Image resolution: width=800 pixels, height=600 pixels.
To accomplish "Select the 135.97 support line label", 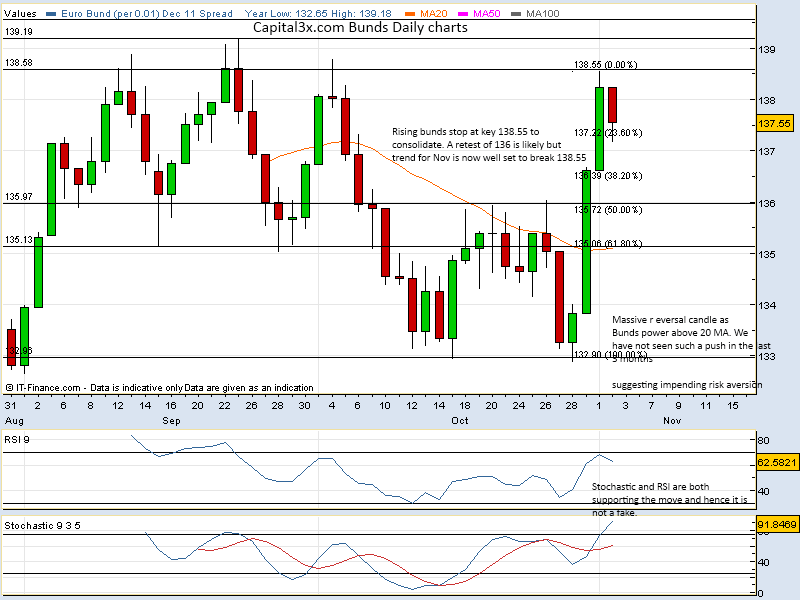I will (19, 197).
